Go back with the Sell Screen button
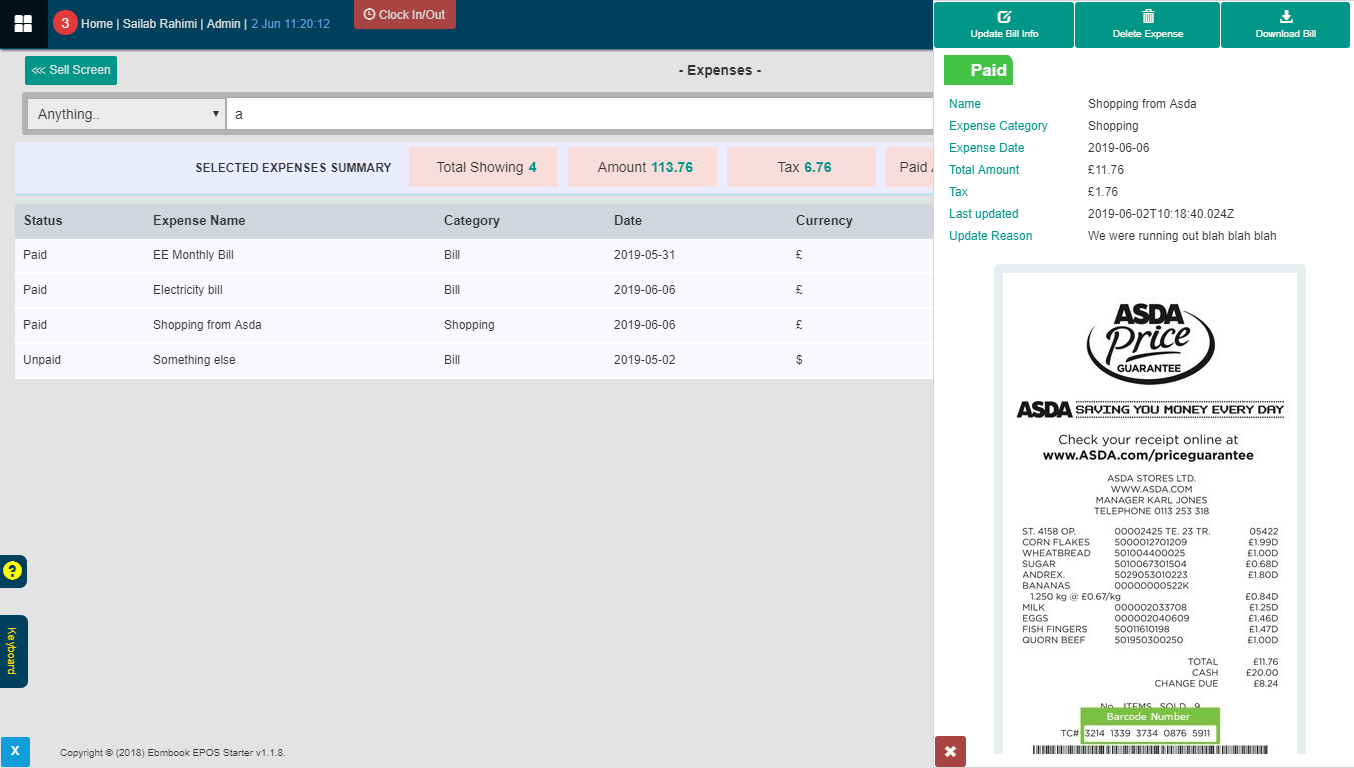This screenshot has height=768, width=1354. (71, 70)
